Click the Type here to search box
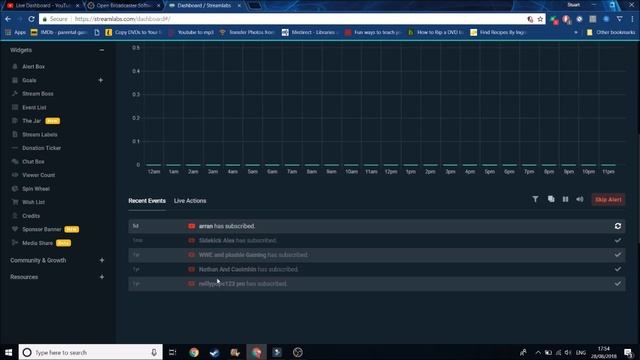This screenshot has width=640, height=360. (x=91, y=352)
